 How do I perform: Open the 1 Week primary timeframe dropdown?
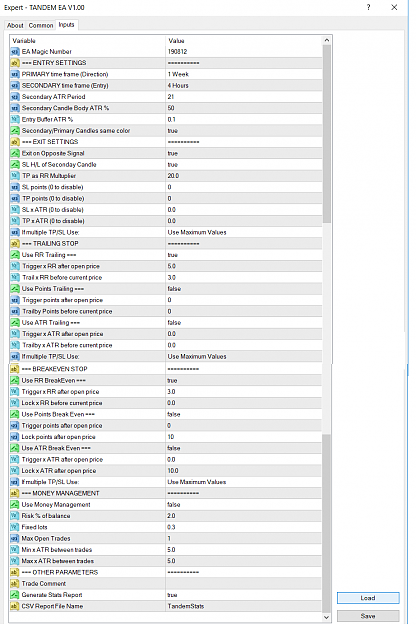pos(243,74)
